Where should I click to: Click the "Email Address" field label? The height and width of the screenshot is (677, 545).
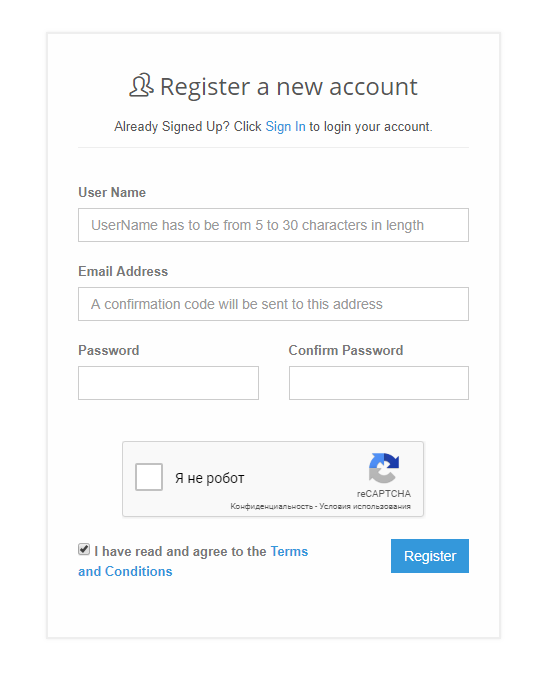[123, 271]
